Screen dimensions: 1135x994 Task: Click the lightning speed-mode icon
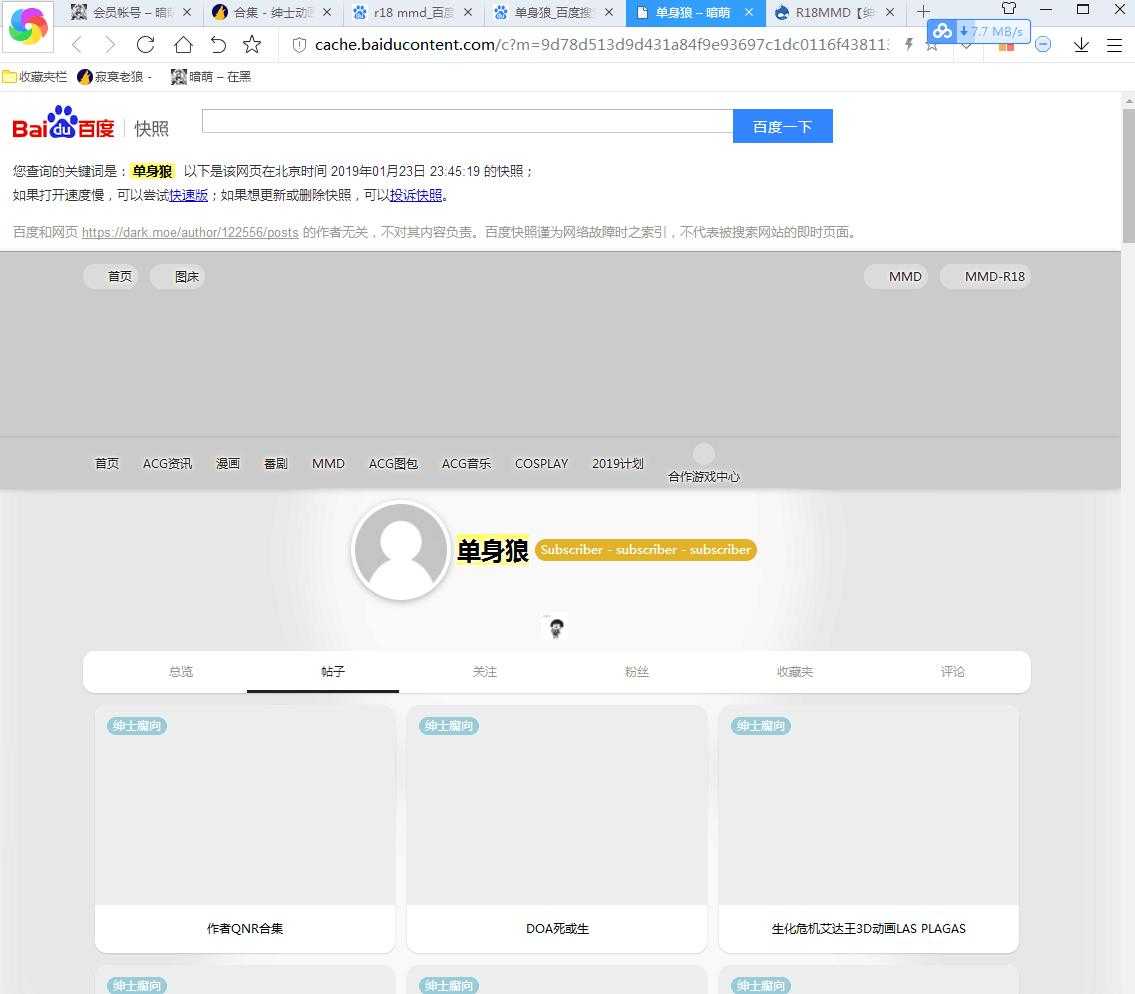pos(909,45)
